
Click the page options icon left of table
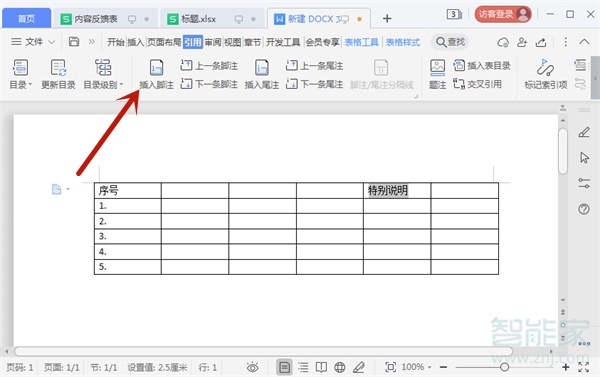coord(57,189)
